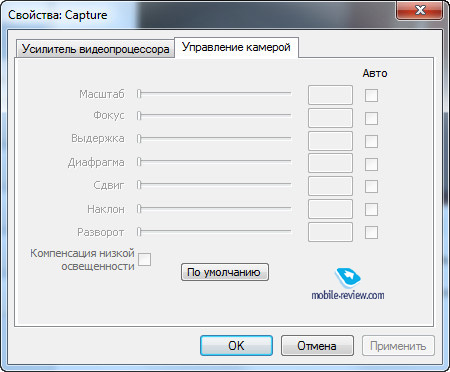Click the Разворот slider handle
Viewport: 450px width, 372px height.
[139, 231]
